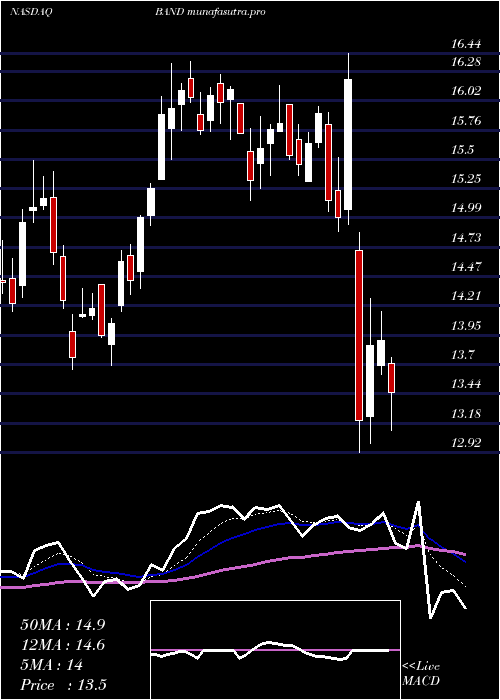500x700 pixels.
Task: Click the NASDAQ exchange label
Action: coord(31,12)
